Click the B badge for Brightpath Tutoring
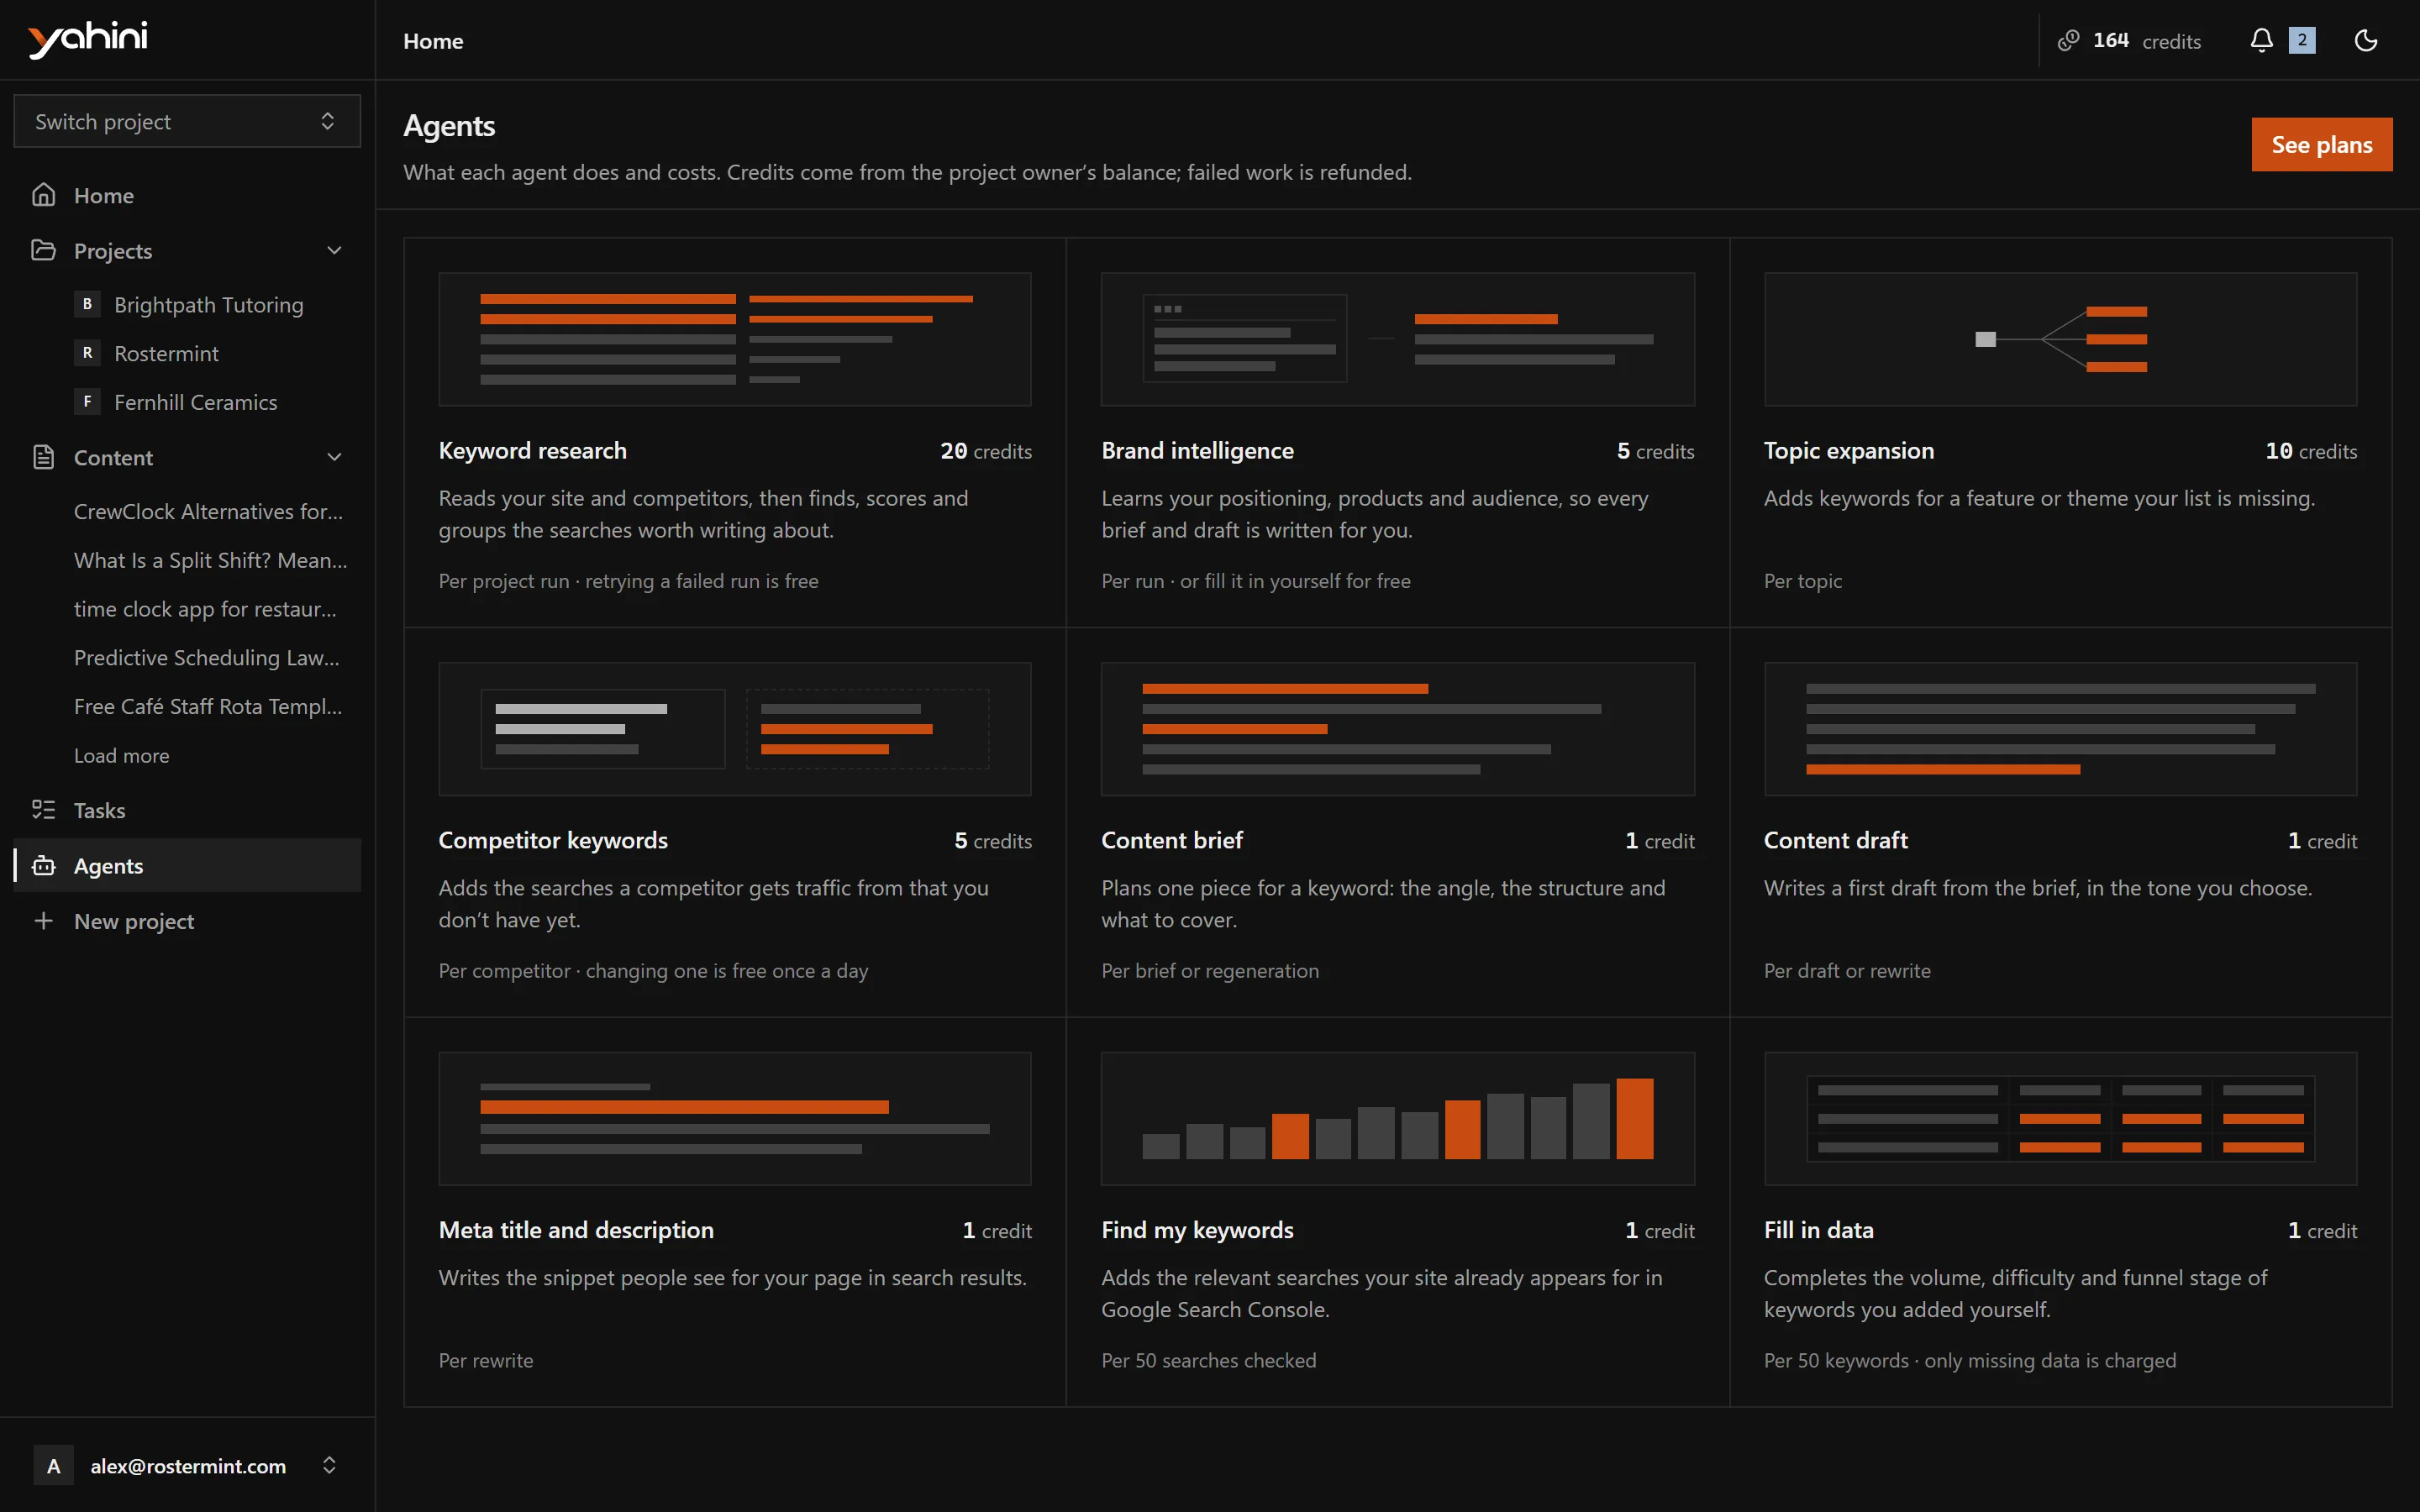Image resolution: width=2420 pixels, height=1512 pixels. 87,304
